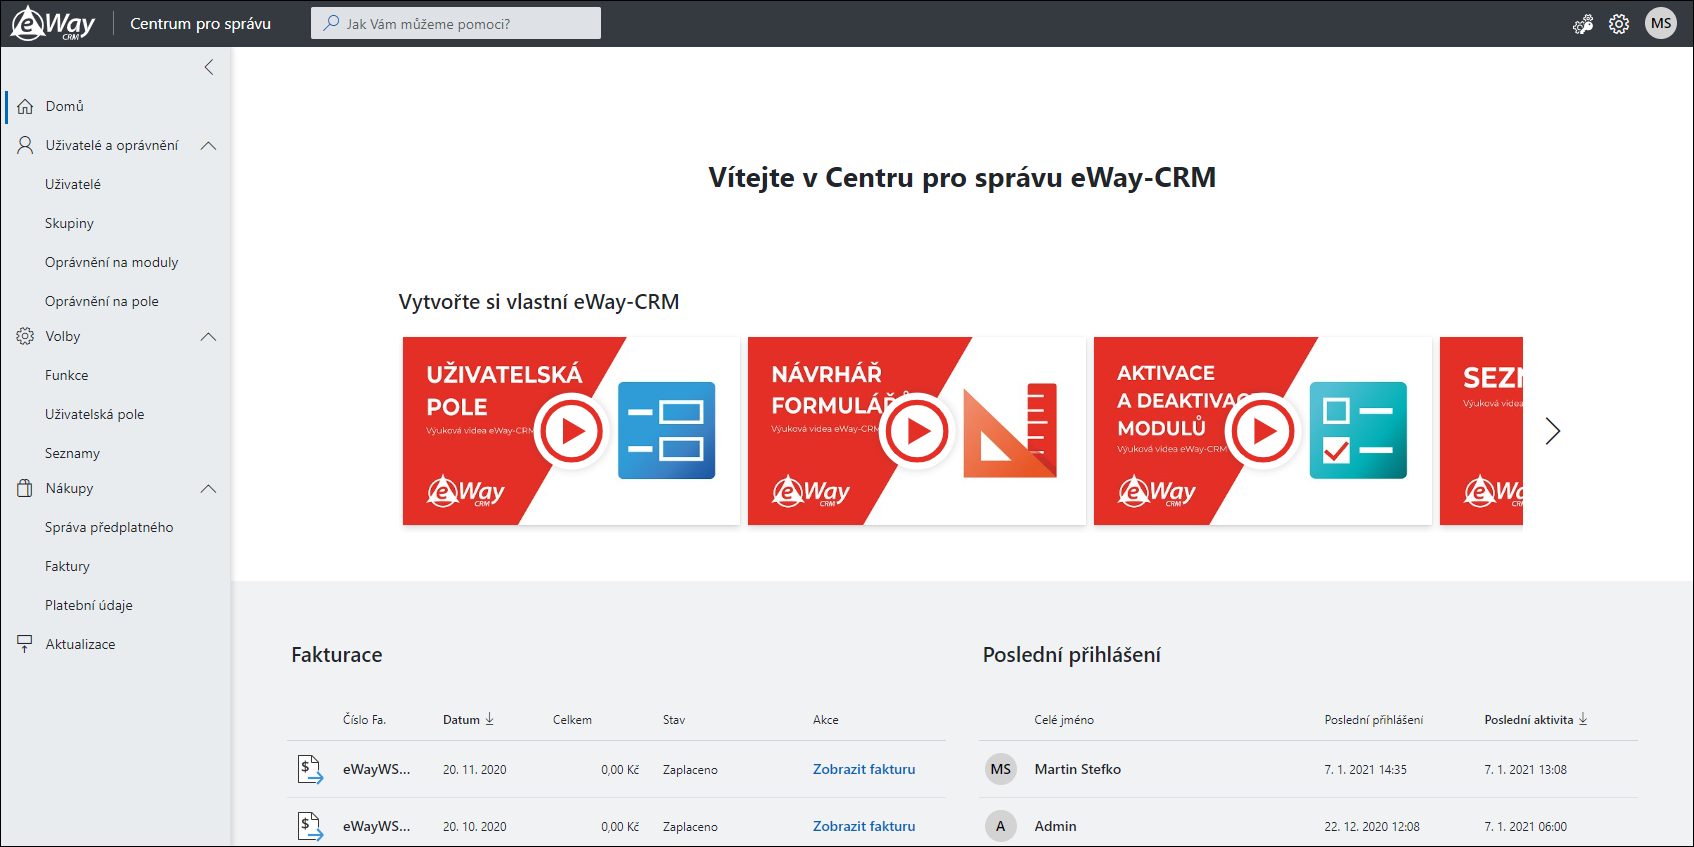Open Správa předplatného
This screenshot has height=847, width=1694.
tap(109, 527)
